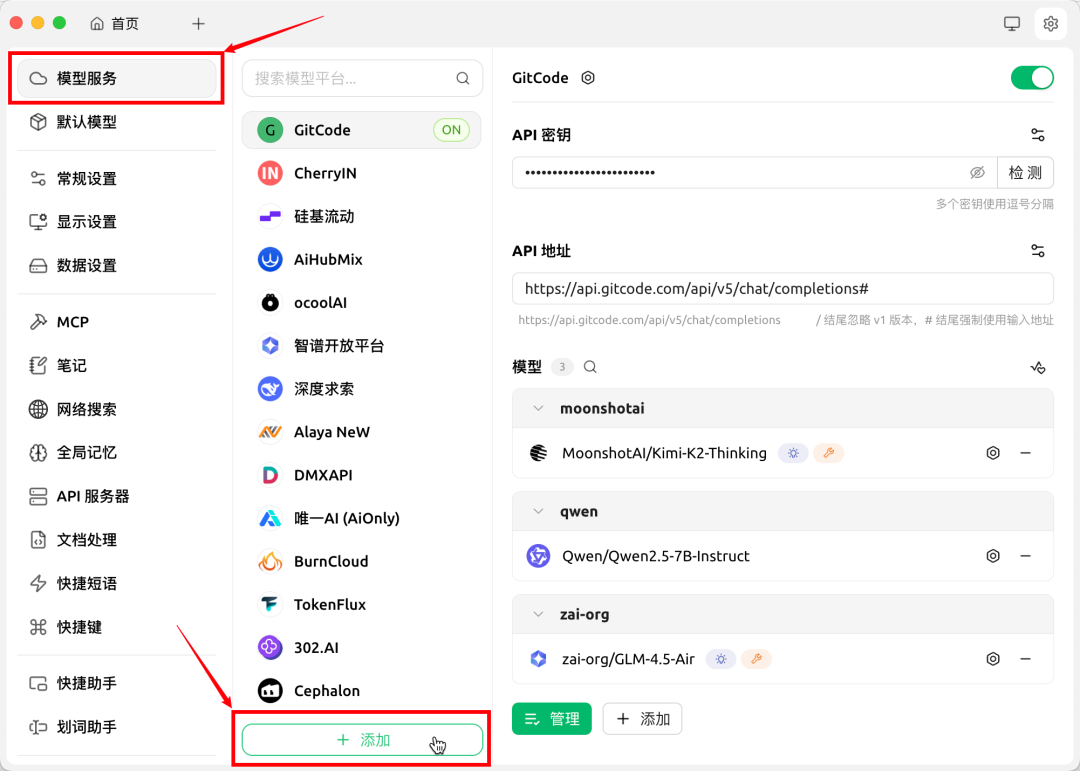The width and height of the screenshot is (1080, 771).
Task: Click the 检测 check button
Action: (x=1025, y=173)
